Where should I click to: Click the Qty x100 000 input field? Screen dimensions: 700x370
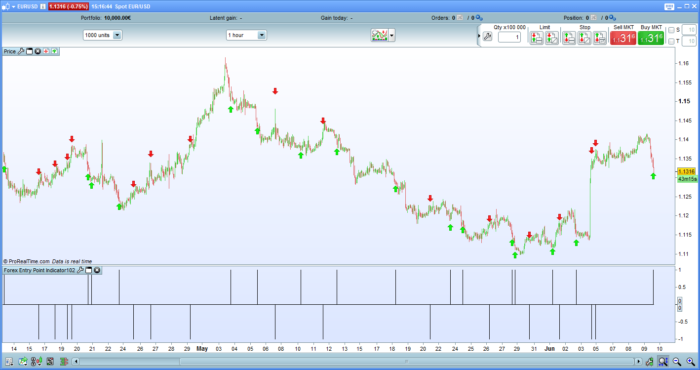click(x=509, y=37)
